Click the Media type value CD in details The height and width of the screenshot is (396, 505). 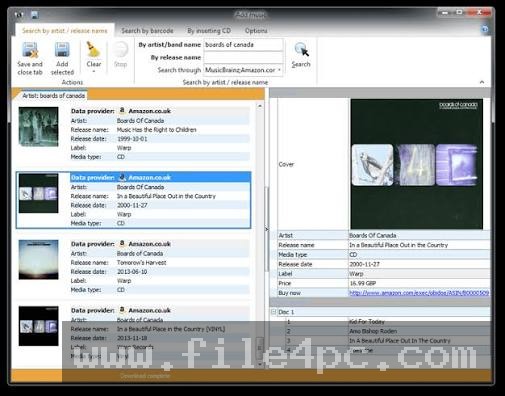pos(353,254)
